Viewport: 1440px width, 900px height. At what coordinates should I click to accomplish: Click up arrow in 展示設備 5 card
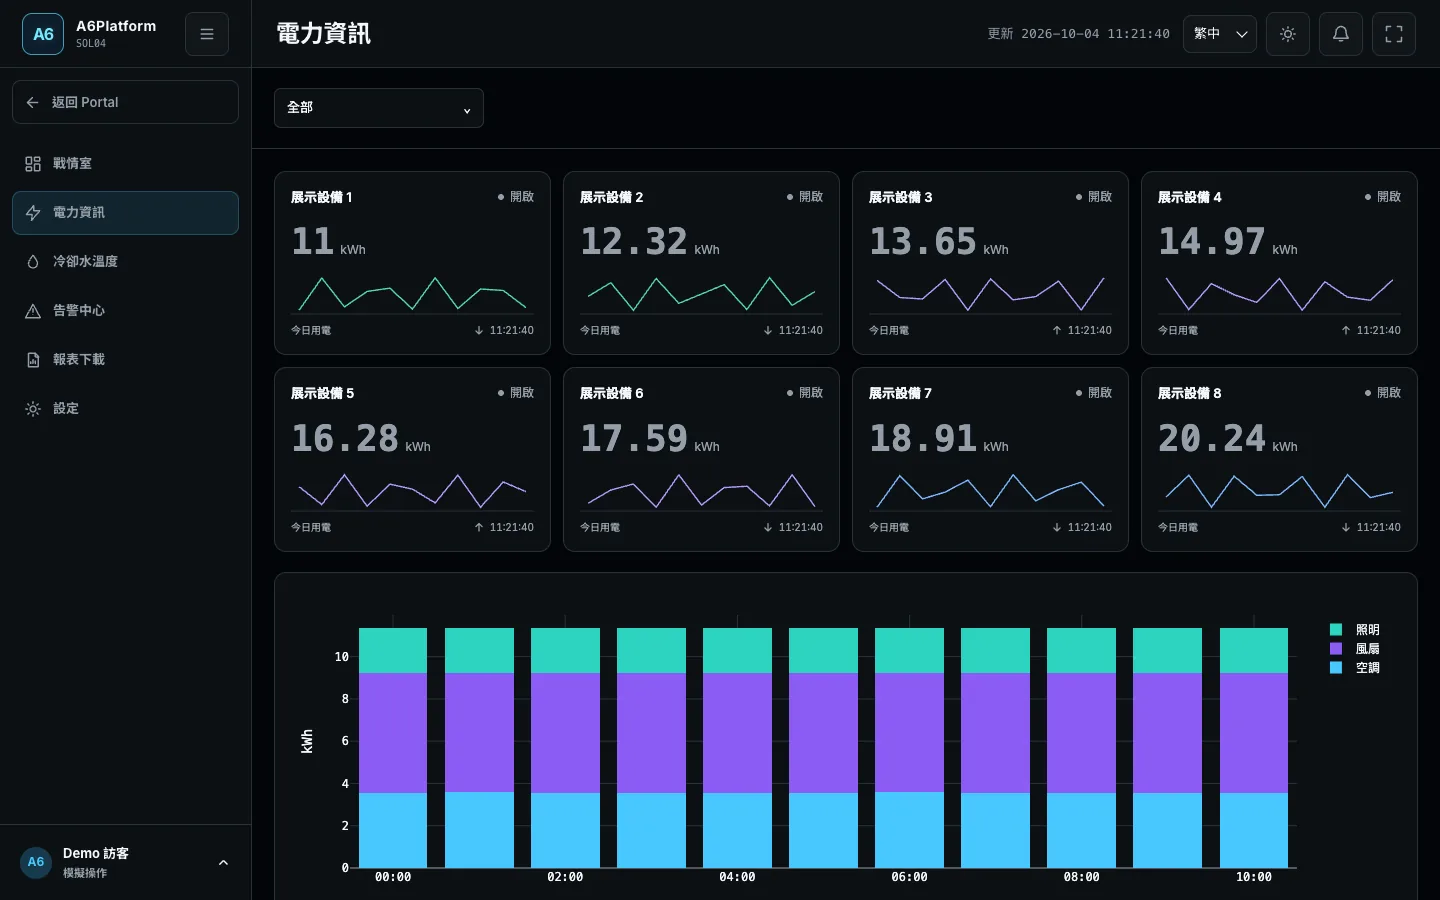(x=479, y=527)
